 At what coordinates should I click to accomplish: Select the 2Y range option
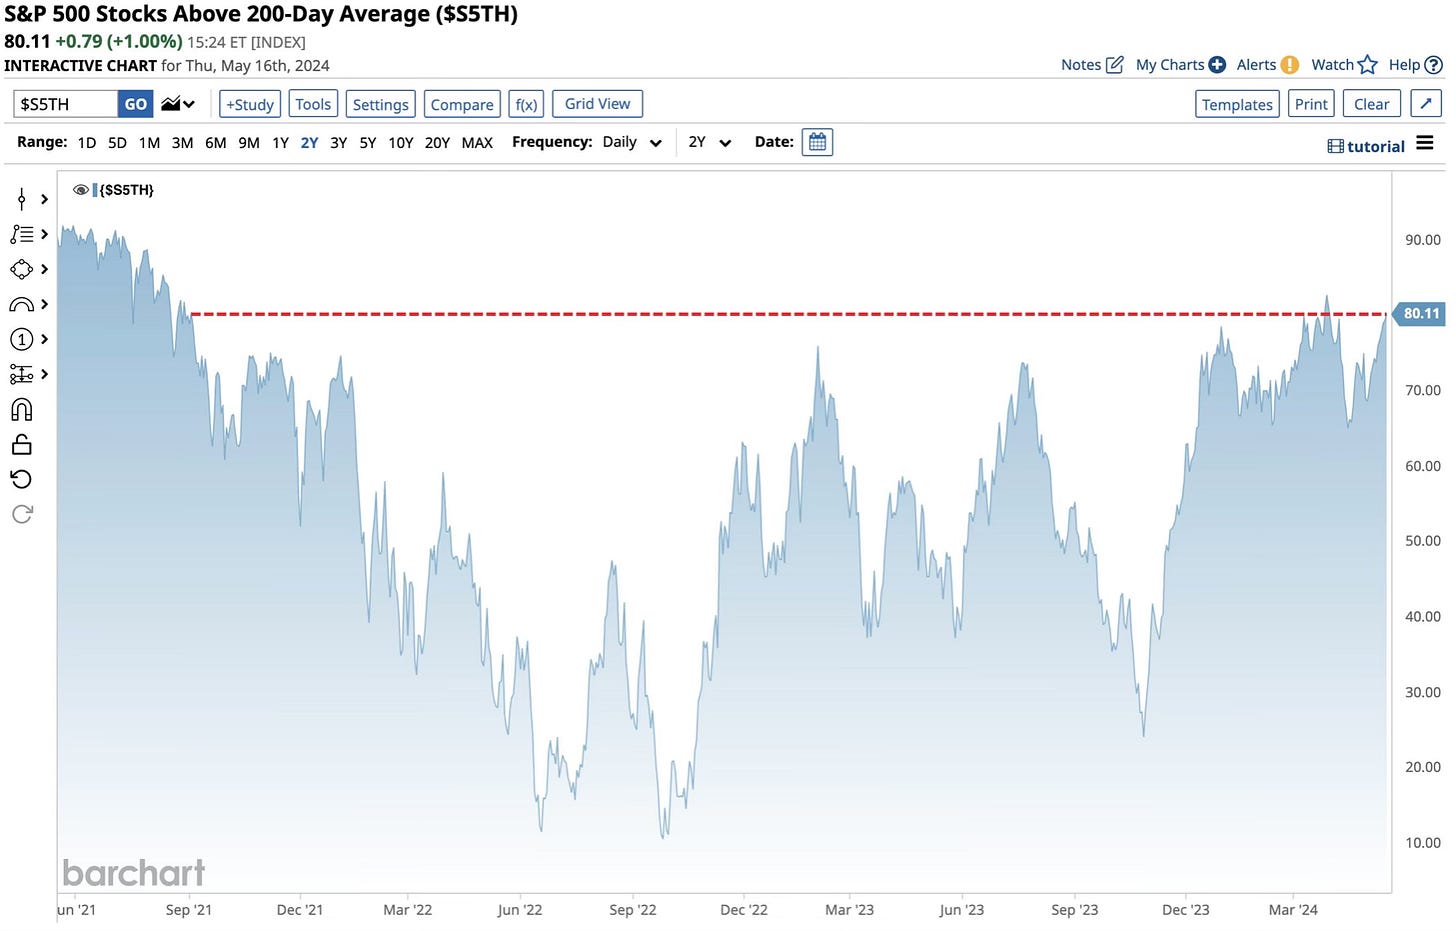(x=309, y=143)
